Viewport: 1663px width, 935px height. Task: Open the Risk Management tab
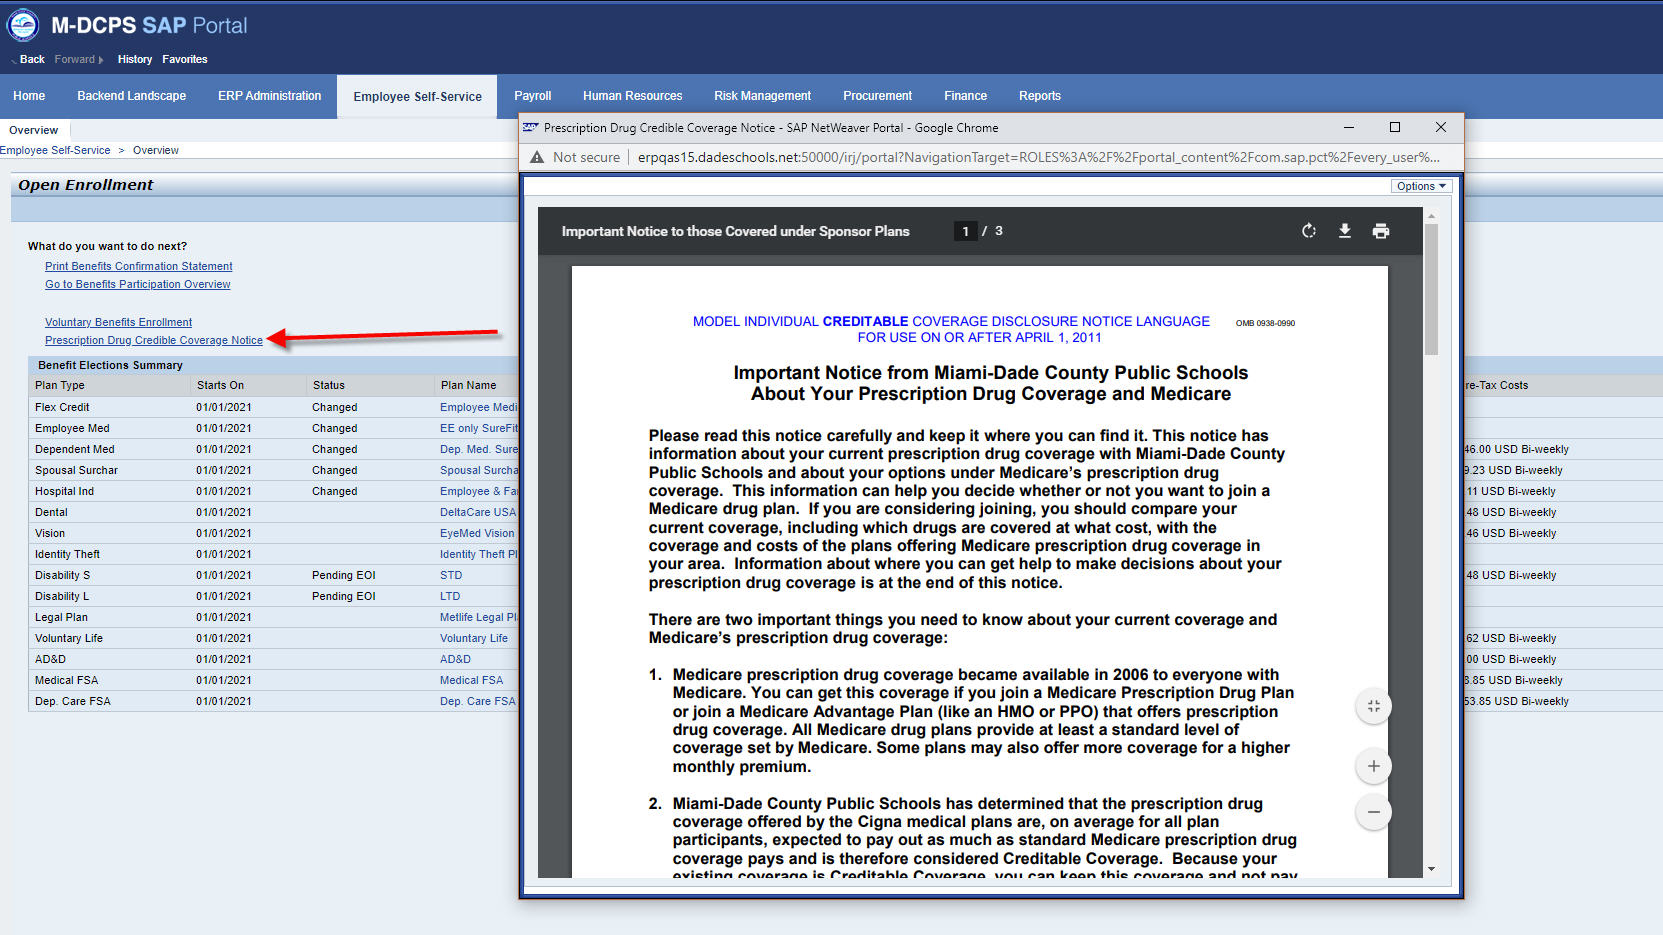[x=763, y=96]
